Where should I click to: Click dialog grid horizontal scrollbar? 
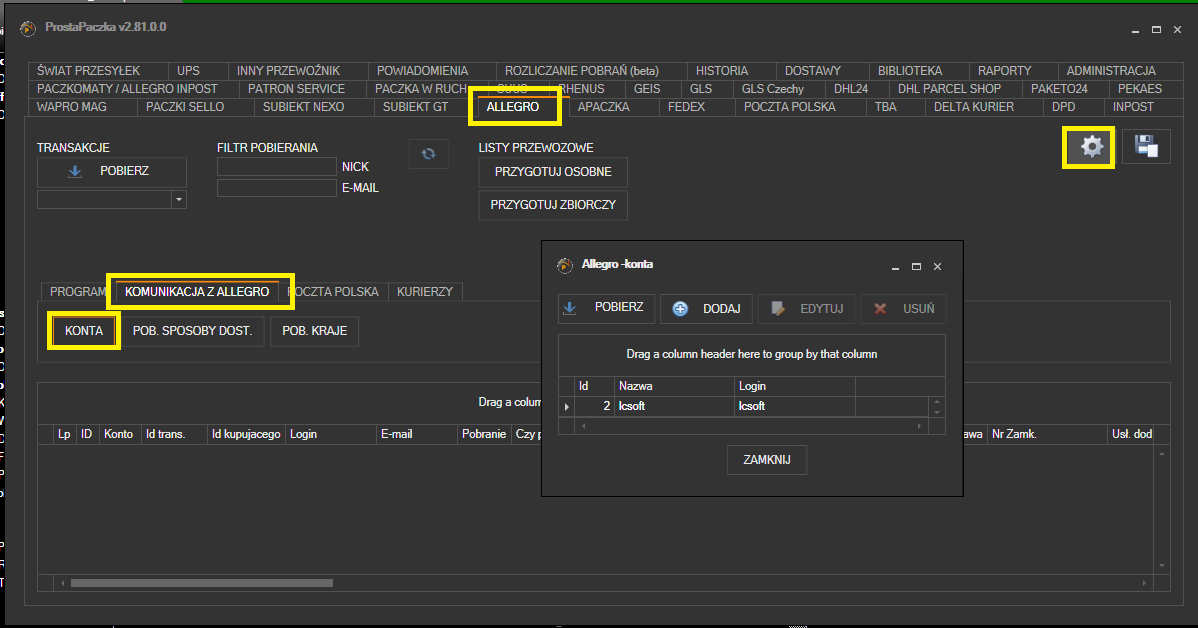752,426
